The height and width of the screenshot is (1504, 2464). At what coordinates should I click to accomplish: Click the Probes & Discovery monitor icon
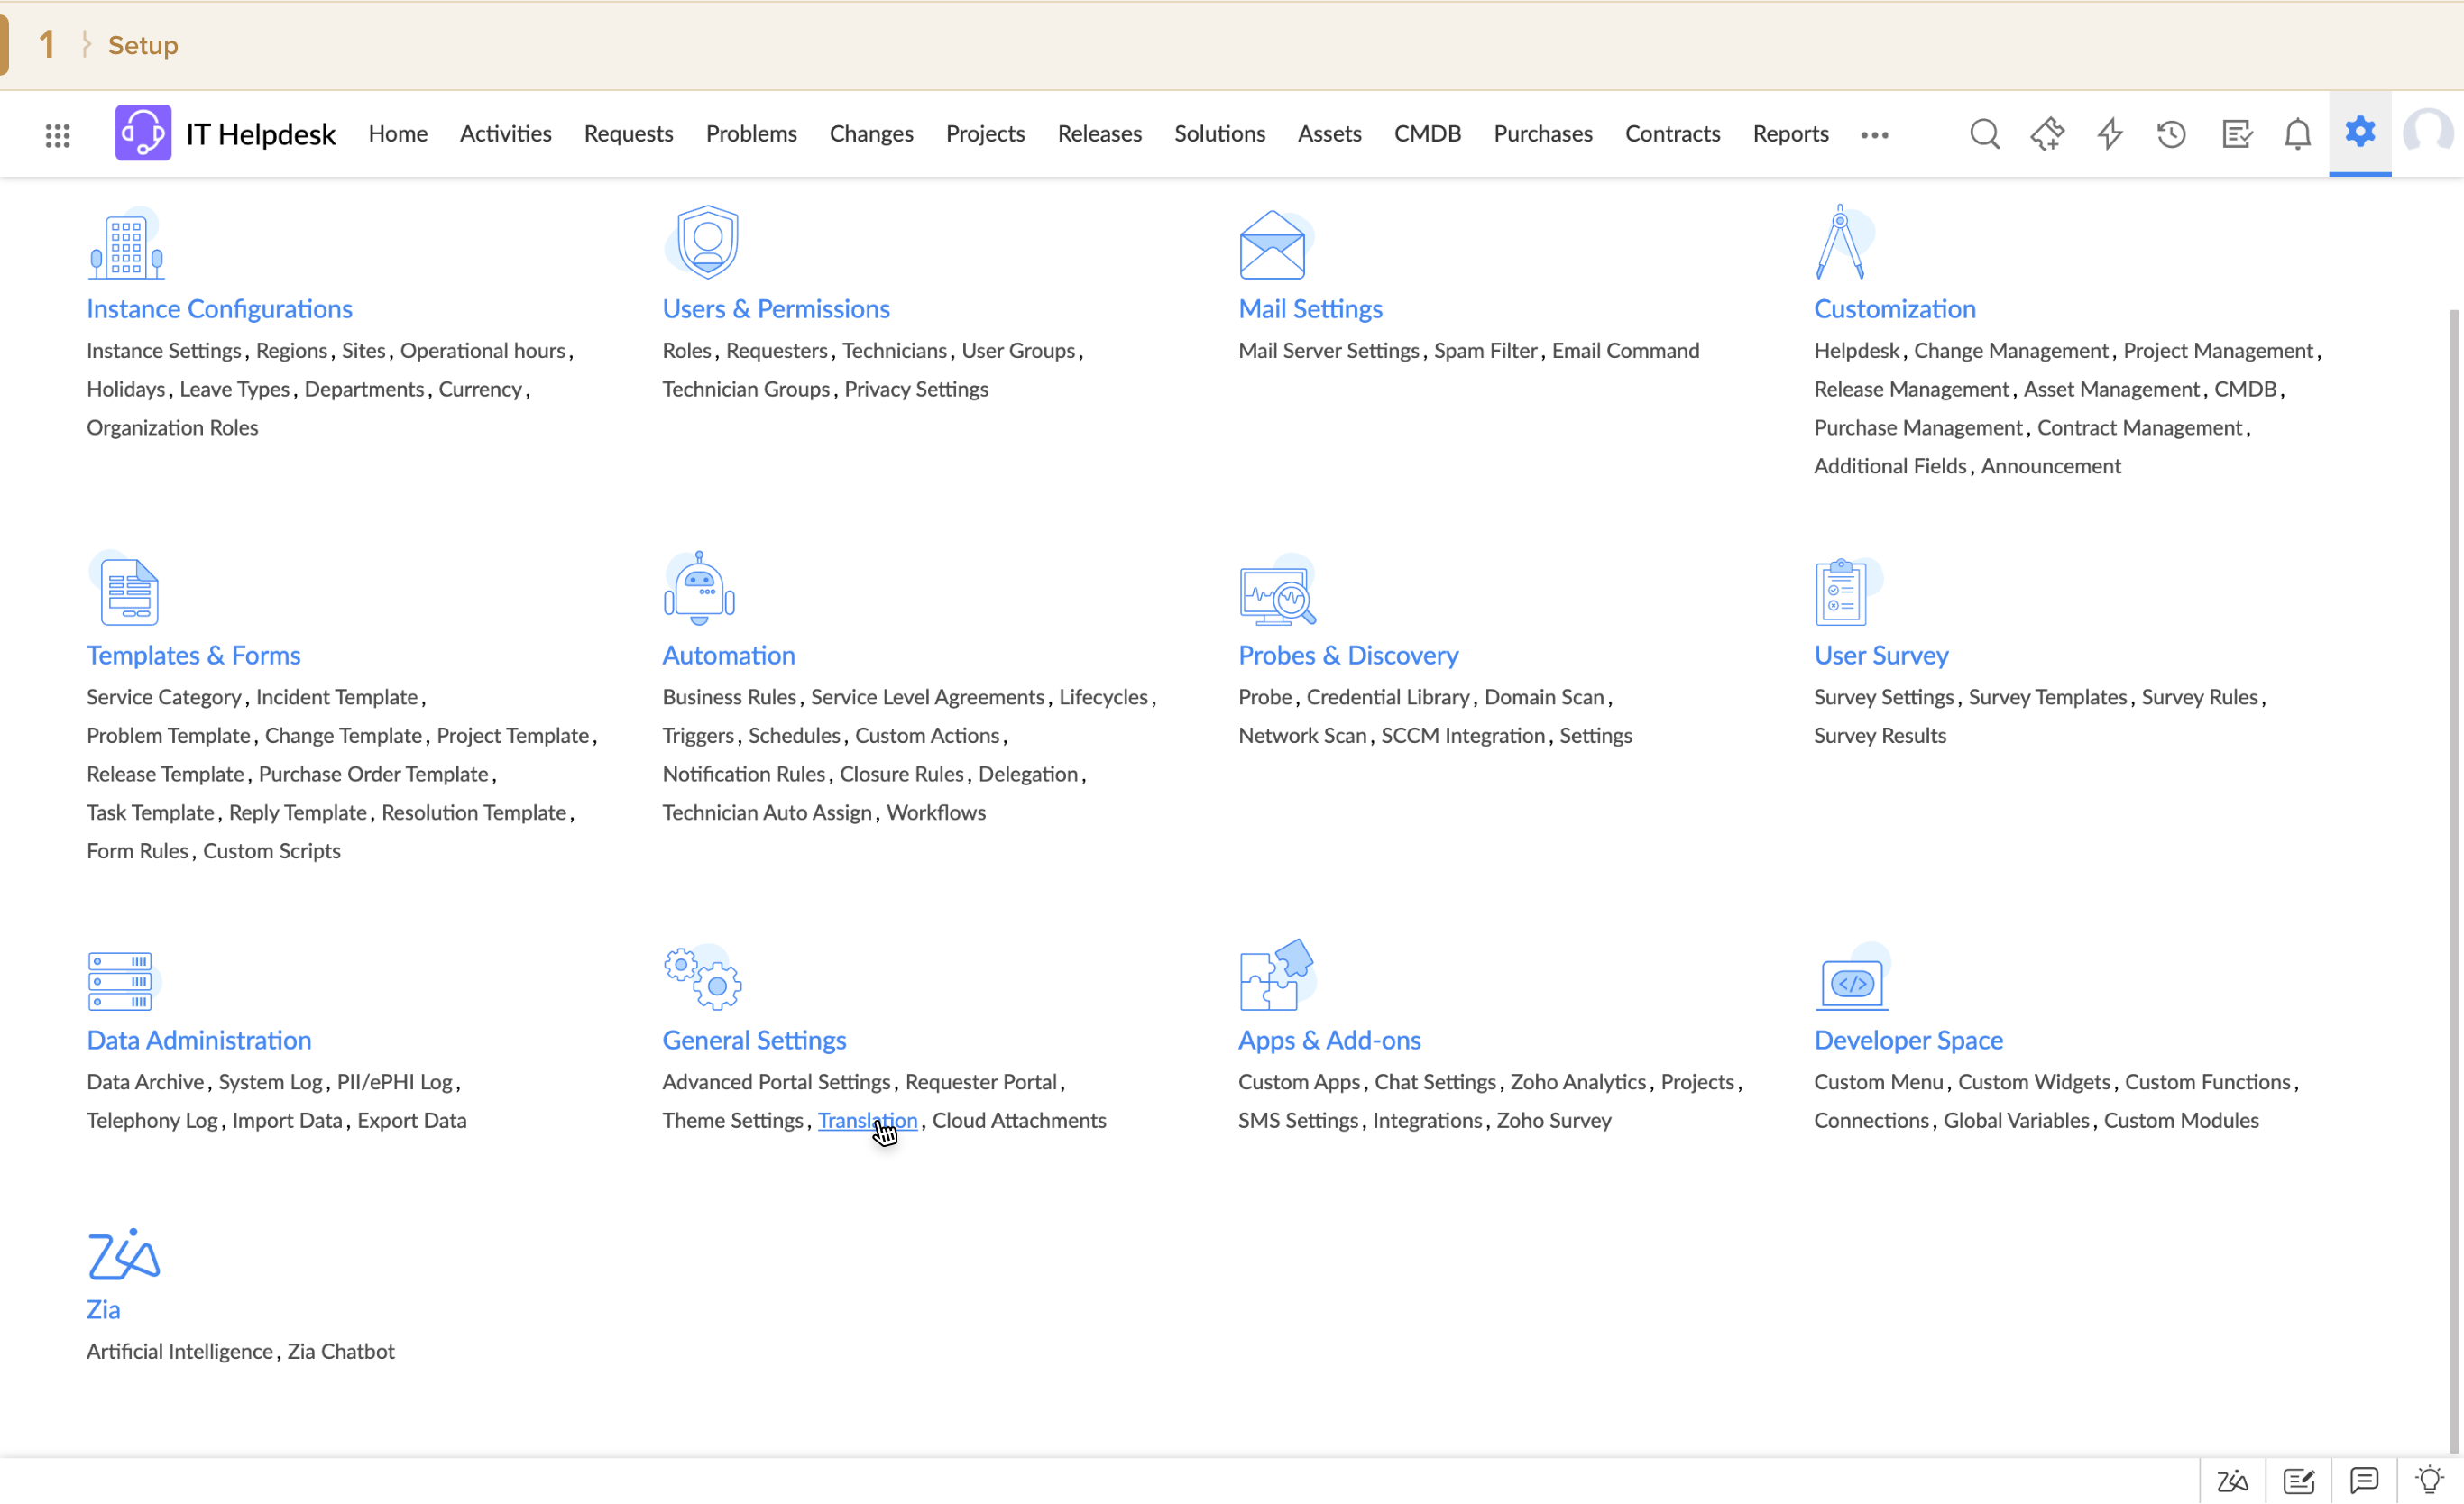(1277, 590)
